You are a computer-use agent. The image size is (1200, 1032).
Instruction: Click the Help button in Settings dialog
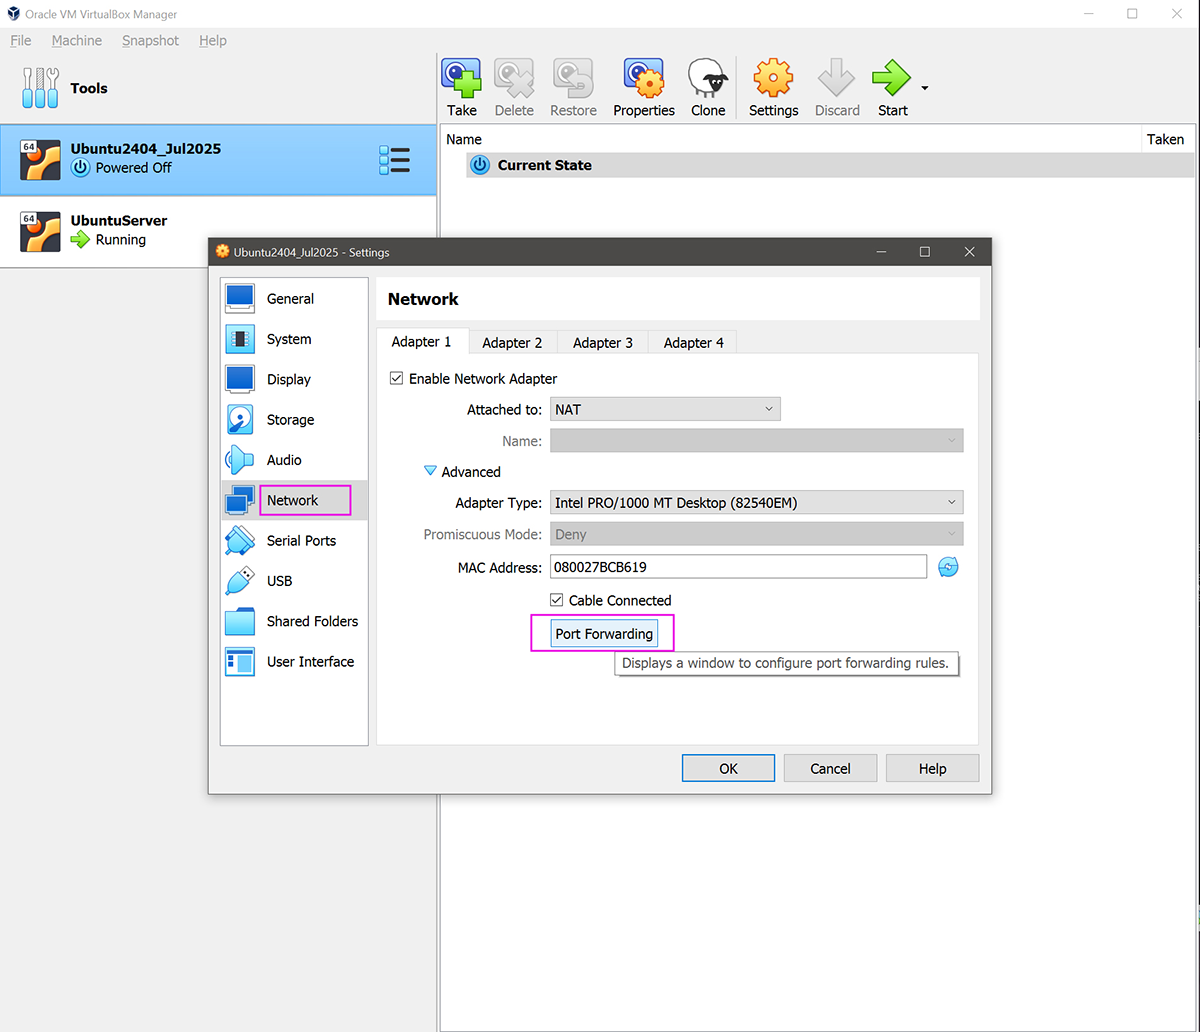point(932,768)
